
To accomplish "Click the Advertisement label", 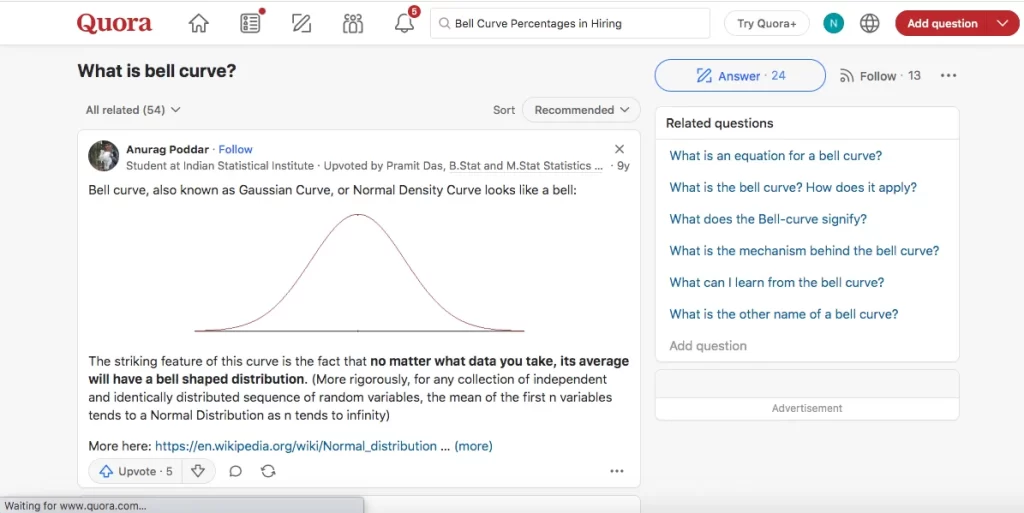I will point(807,409).
